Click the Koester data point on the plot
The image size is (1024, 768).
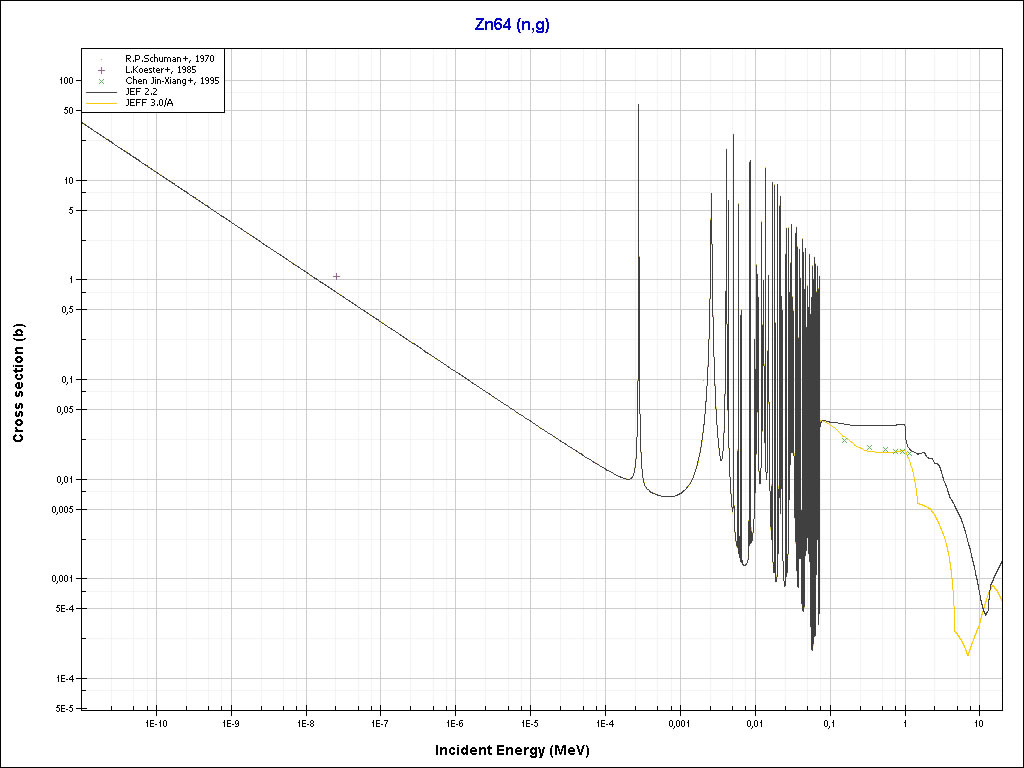click(337, 276)
